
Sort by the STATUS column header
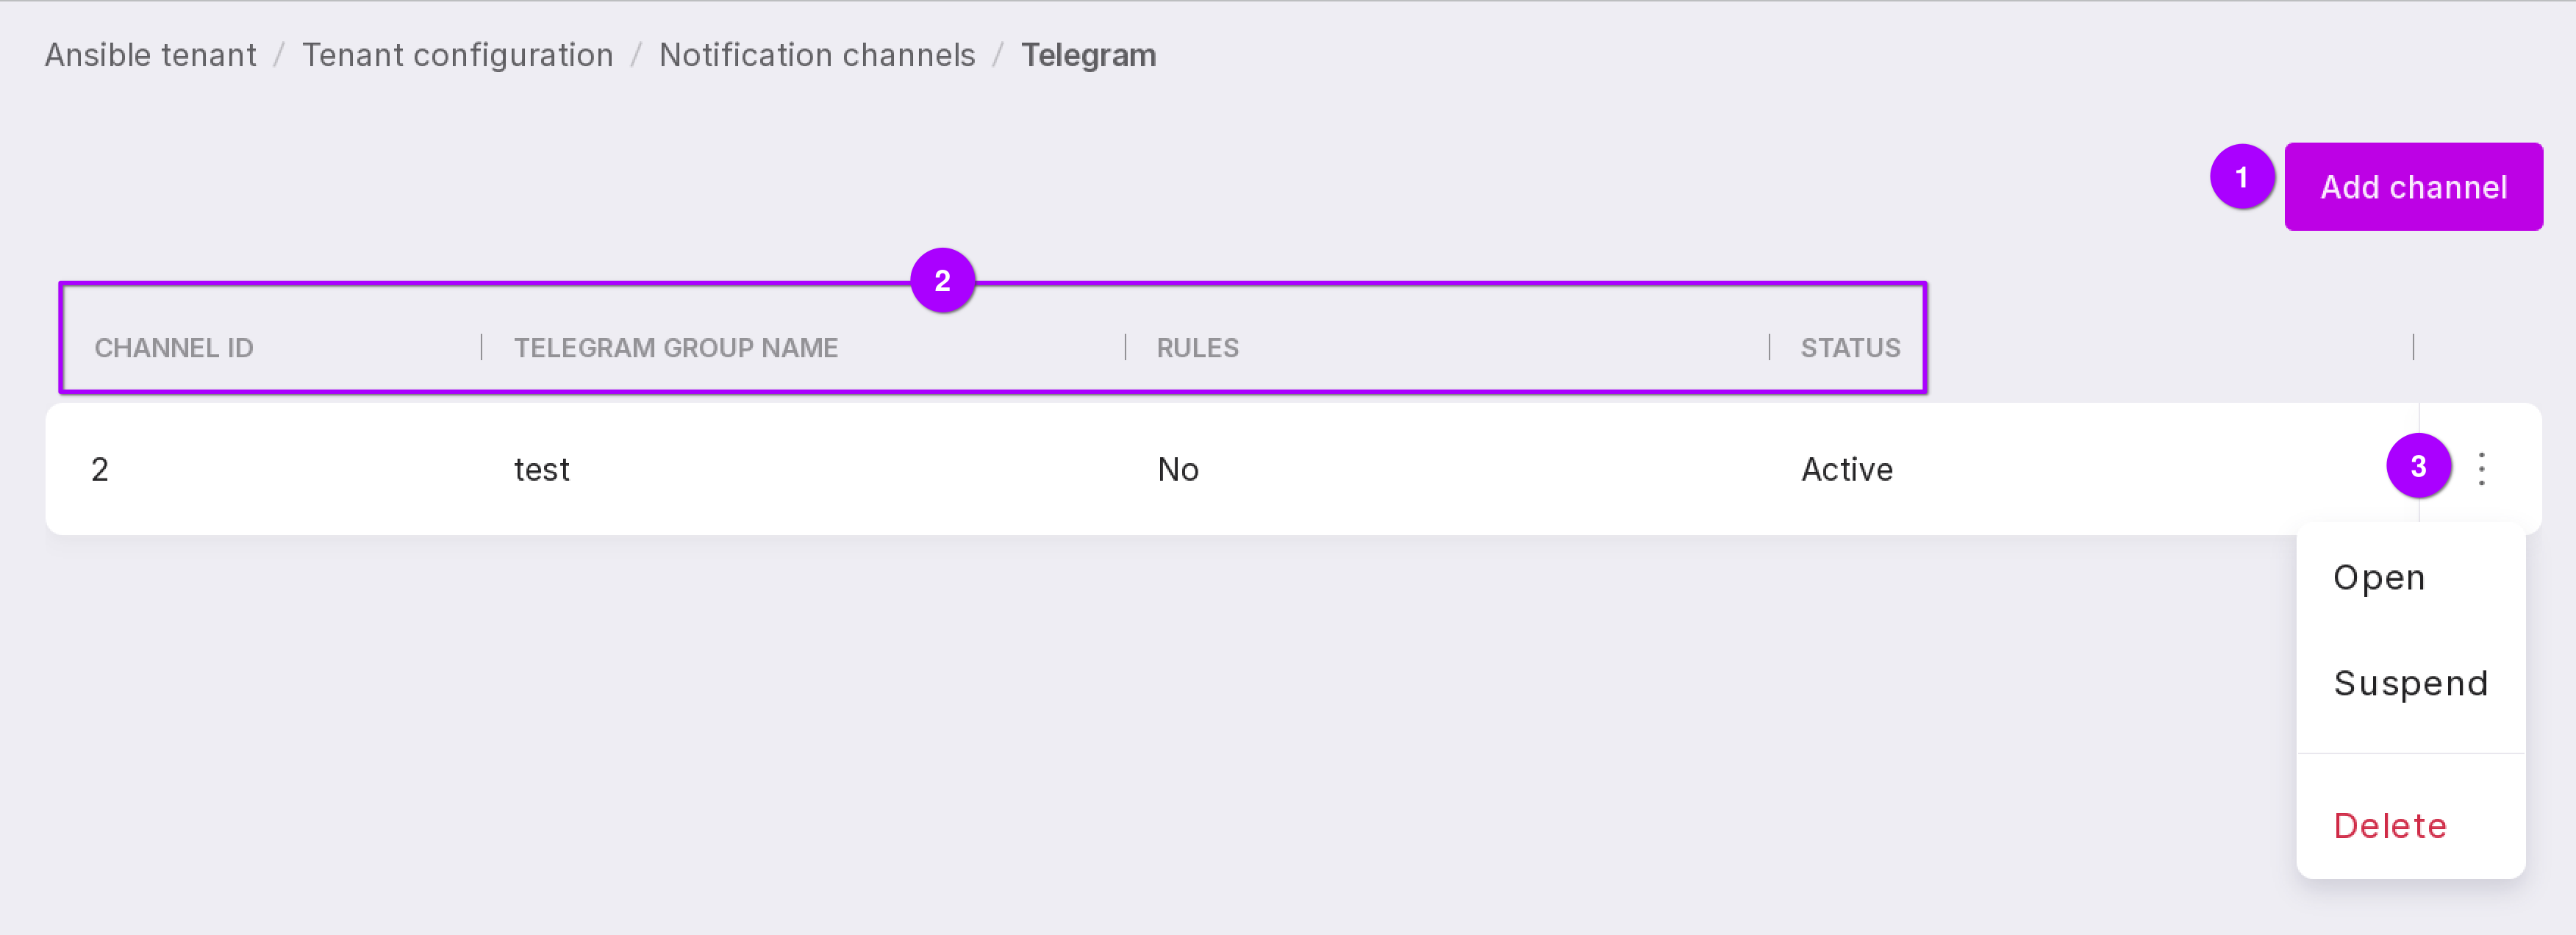(1849, 348)
